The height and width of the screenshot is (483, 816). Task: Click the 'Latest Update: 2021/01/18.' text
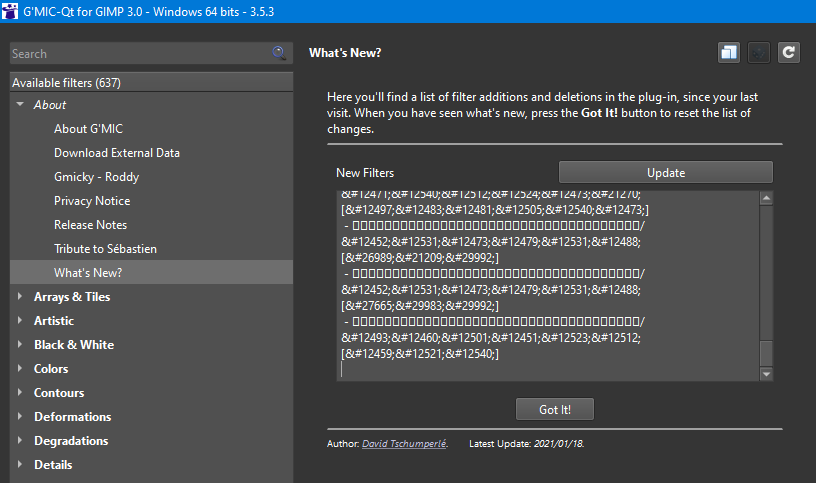tap(527, 443)
